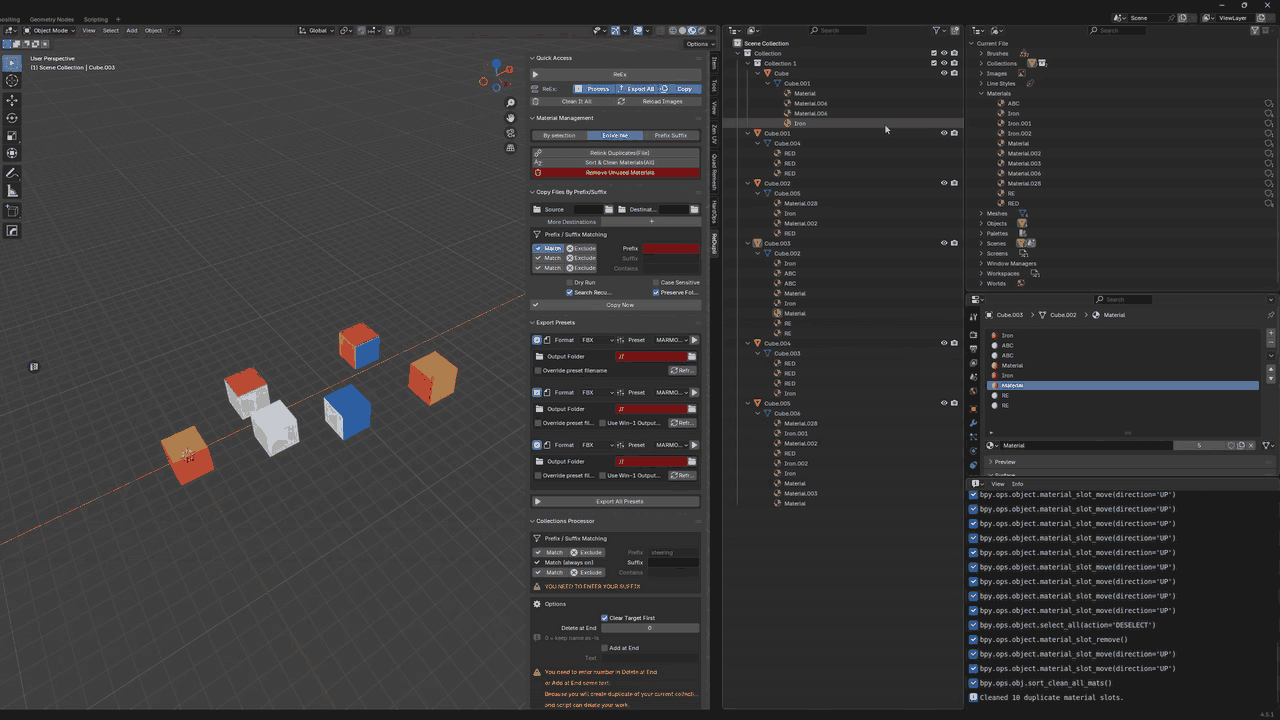Open the Outliner filter funnel icon
This screenshot has width=1280, height=720.
pyautogui.click(x=937, y=31)
